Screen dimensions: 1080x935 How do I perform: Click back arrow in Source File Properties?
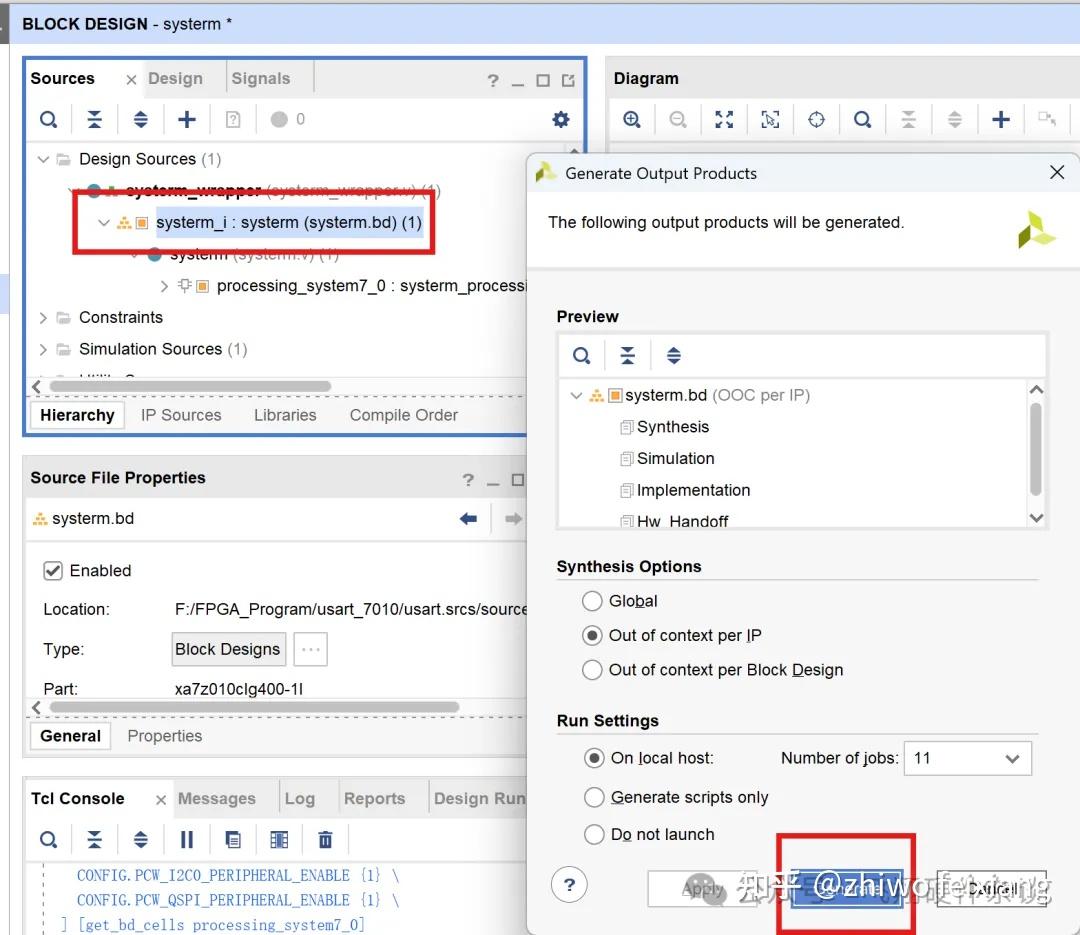coord(468,518)
